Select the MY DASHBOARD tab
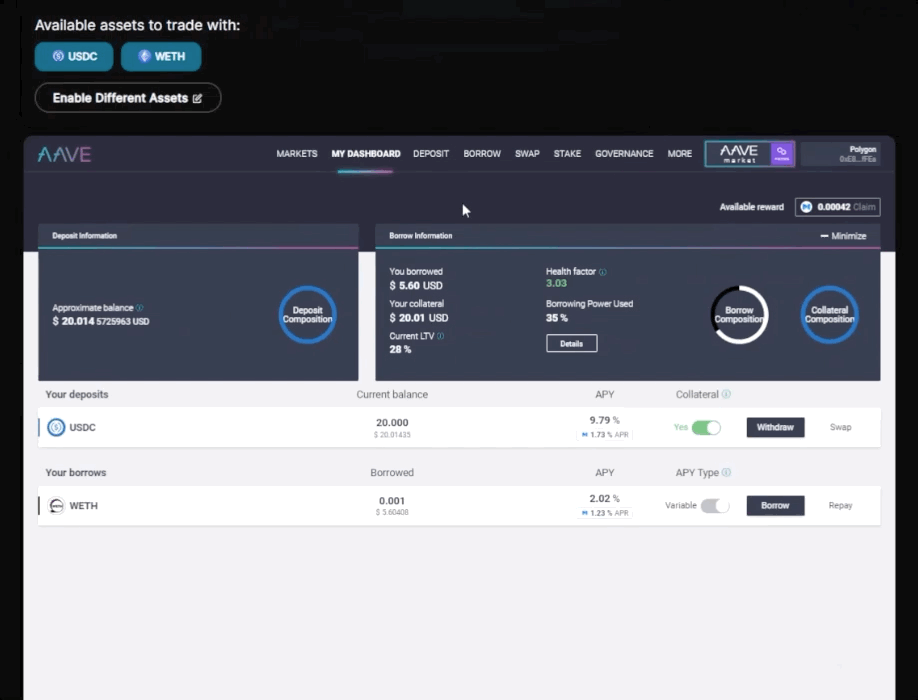 [x=366, y=153]
